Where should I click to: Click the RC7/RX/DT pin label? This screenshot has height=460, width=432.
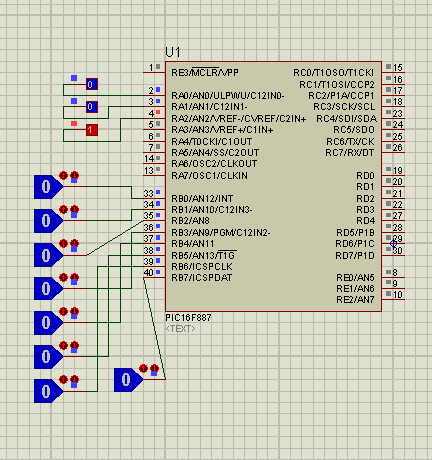[350, 153]
